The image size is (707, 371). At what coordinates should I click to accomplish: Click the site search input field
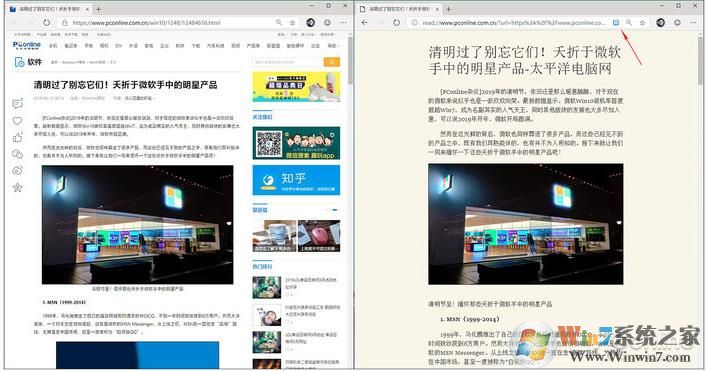tap(288, 62)
